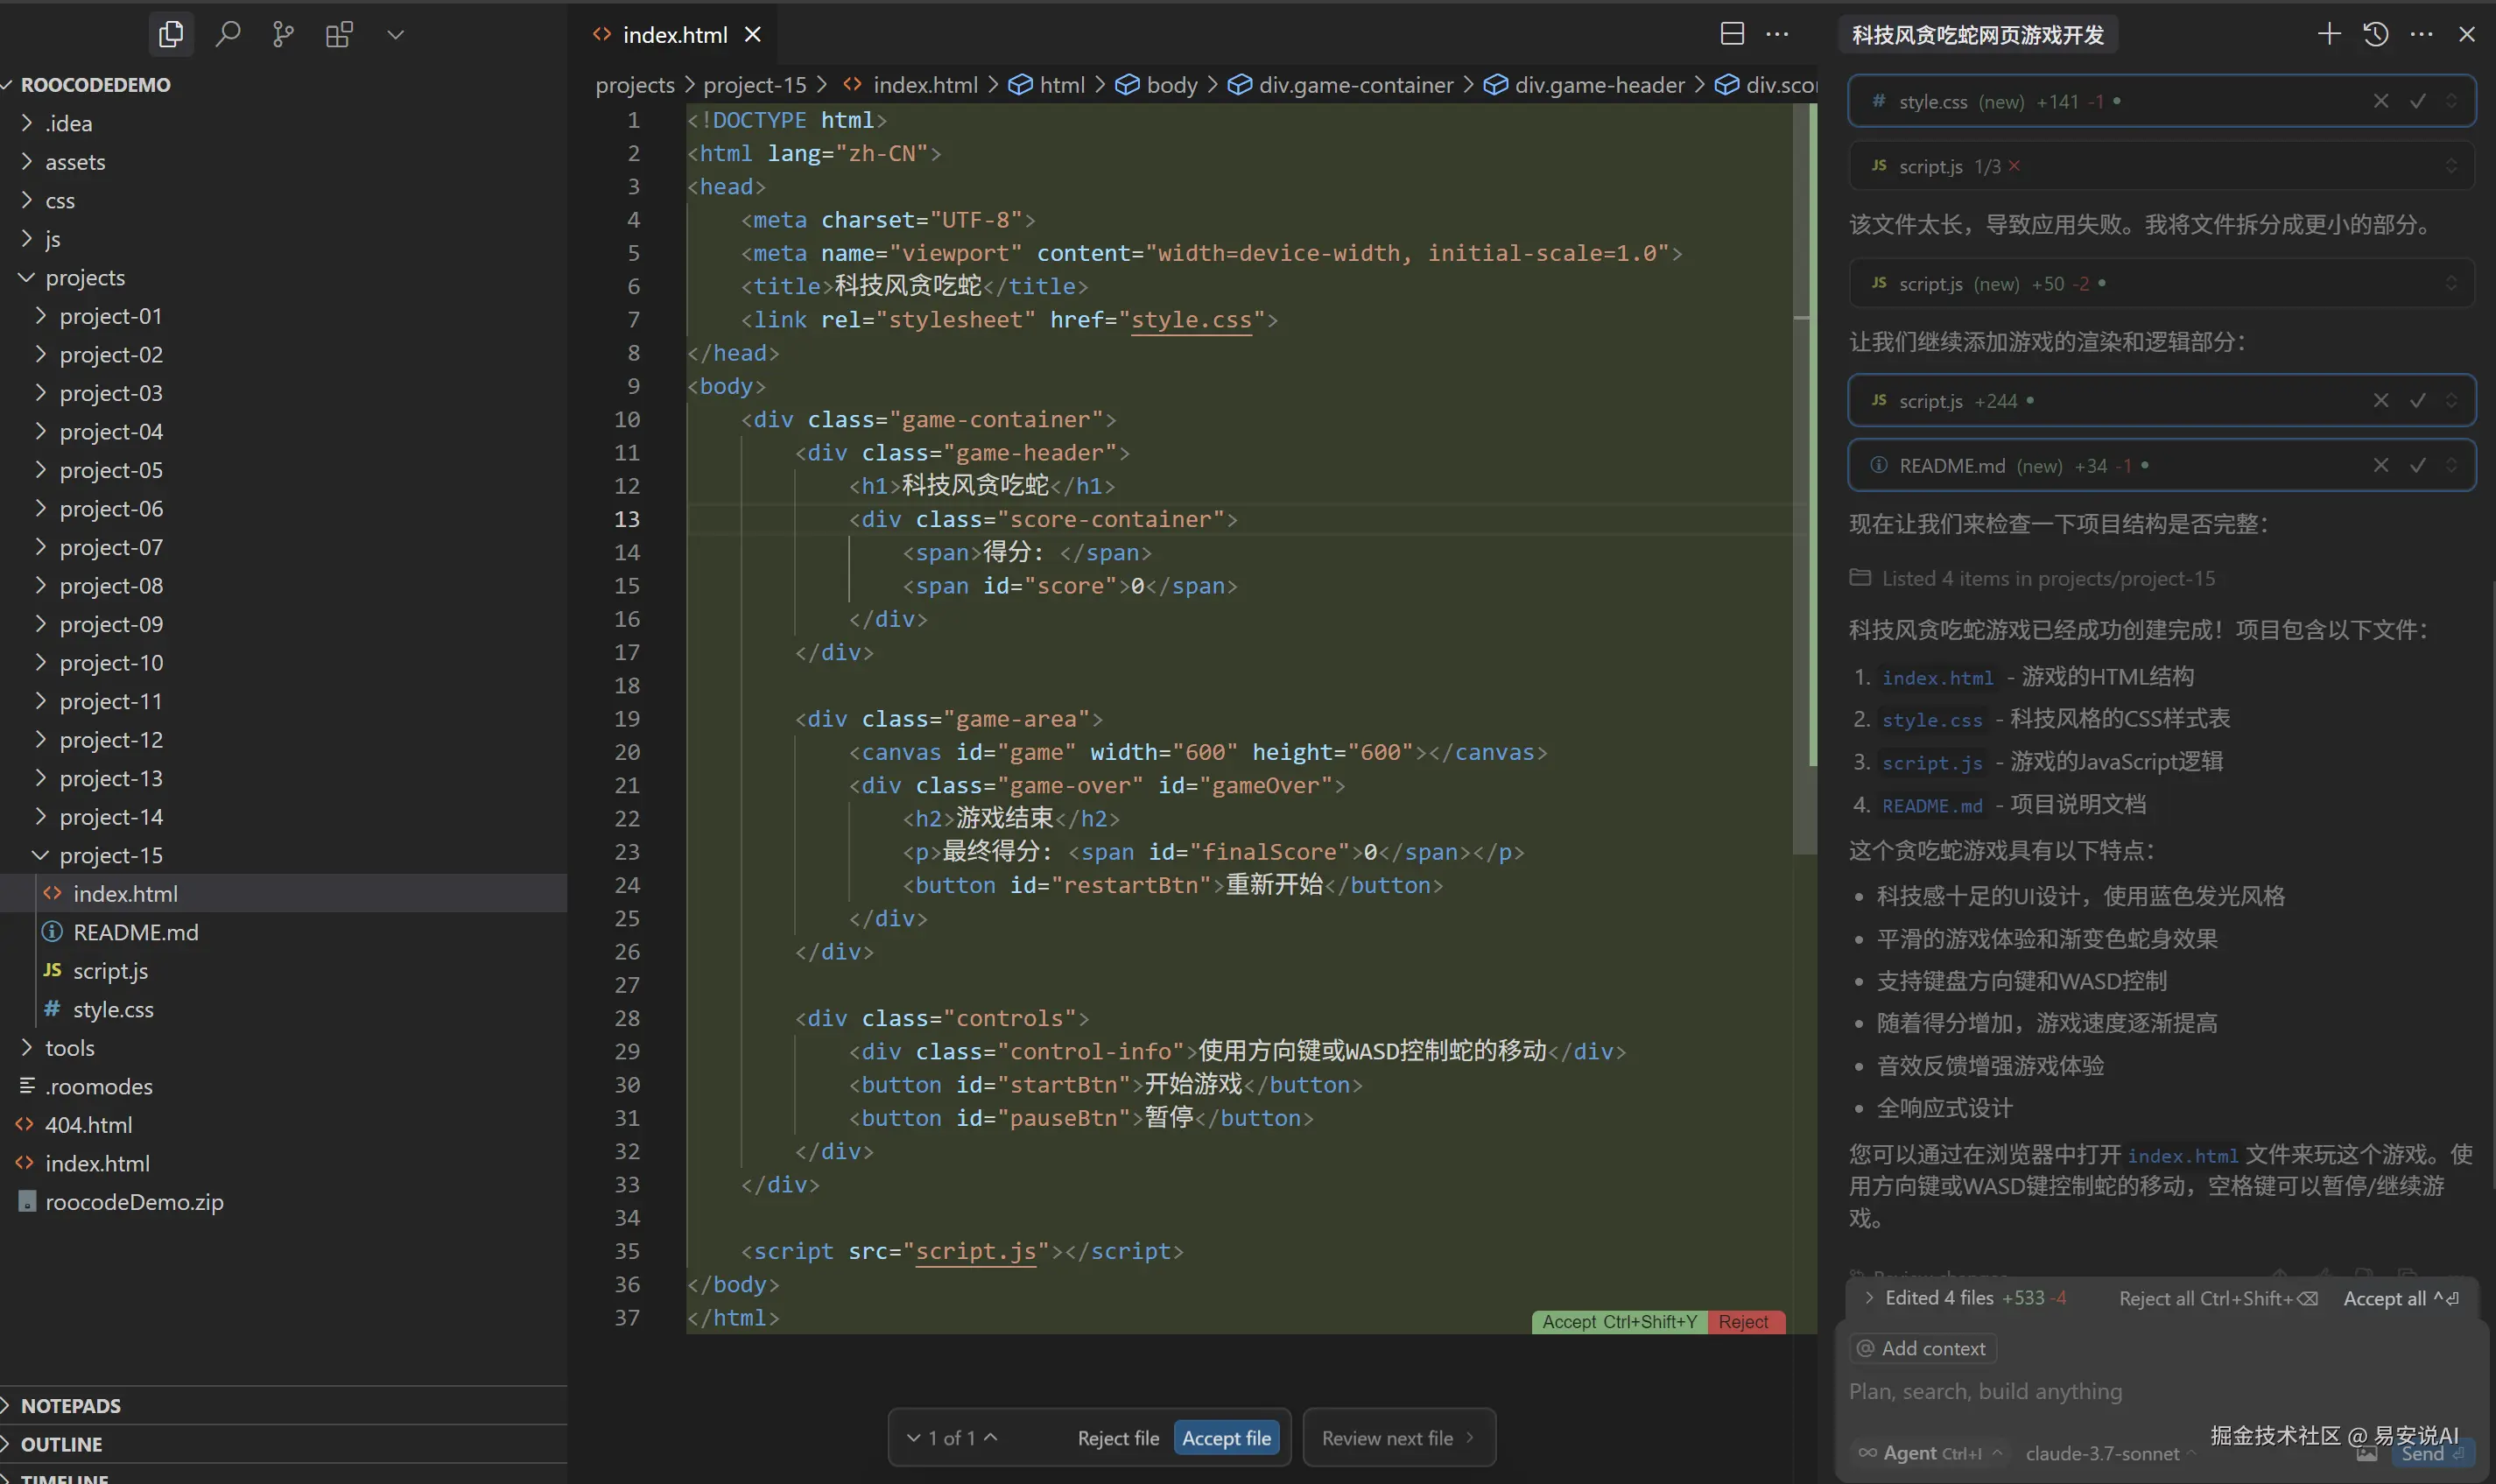The width and height of the screenshot is (2496, 1484).
Task: Start a new chat with plus icon
Action: tap(2329, 34)
